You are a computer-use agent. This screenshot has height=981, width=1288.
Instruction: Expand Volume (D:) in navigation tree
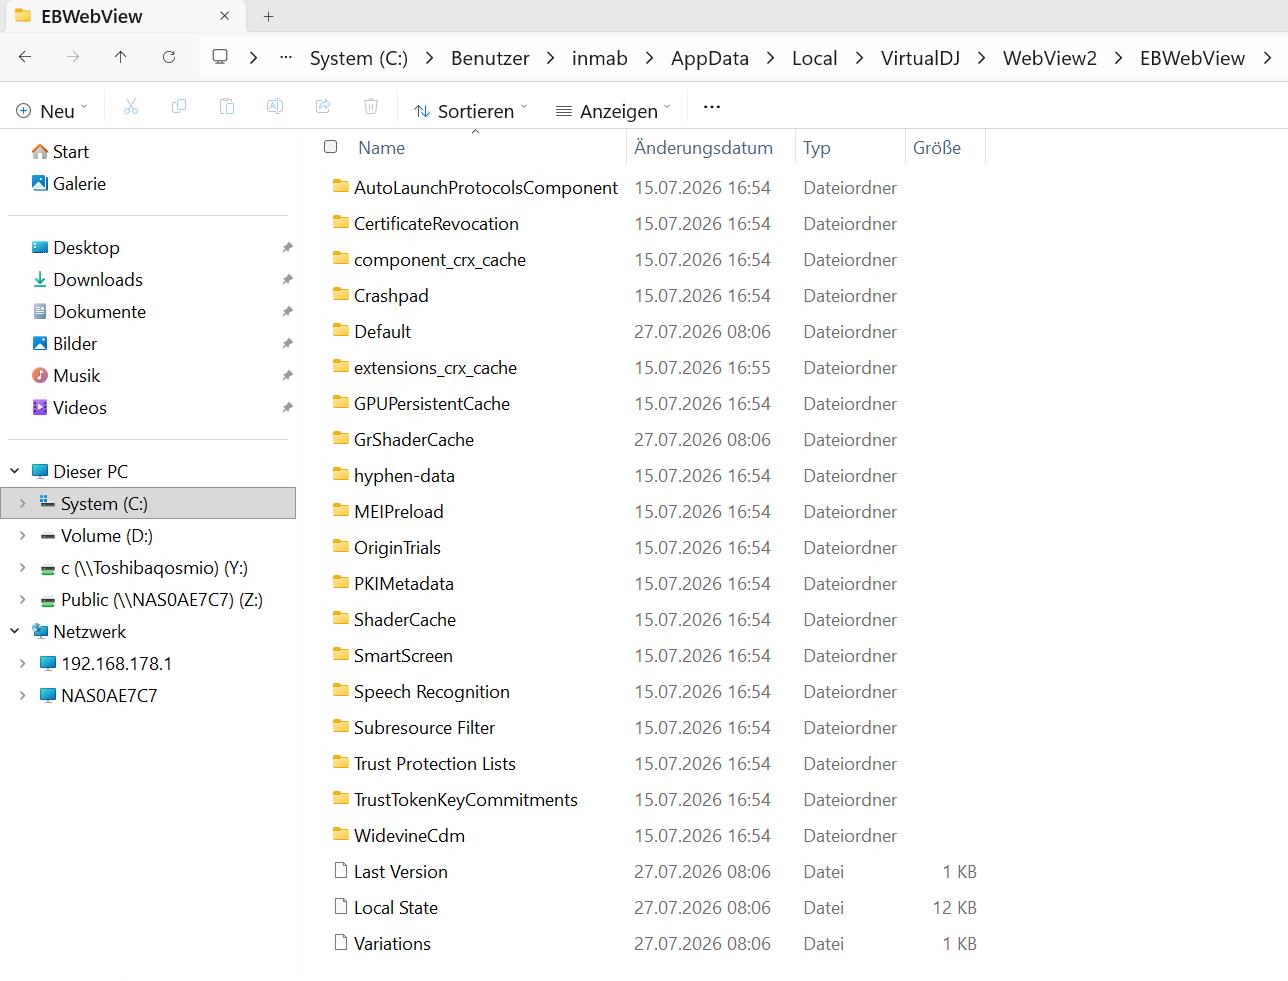tap(23, 535)
